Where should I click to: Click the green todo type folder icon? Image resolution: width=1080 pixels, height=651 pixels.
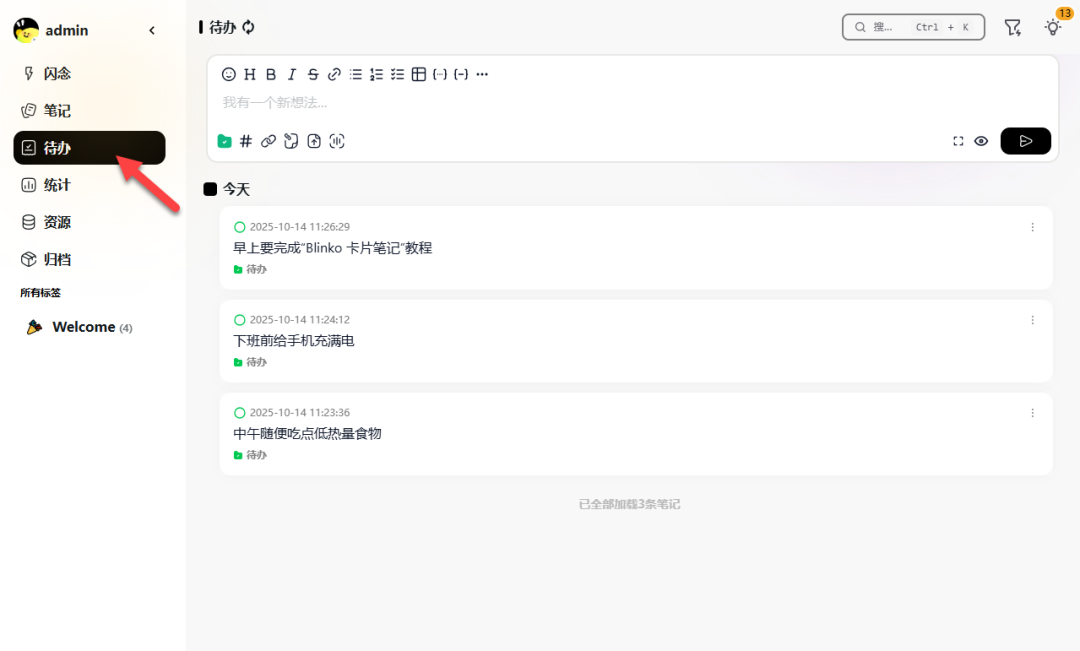point(225,141)
